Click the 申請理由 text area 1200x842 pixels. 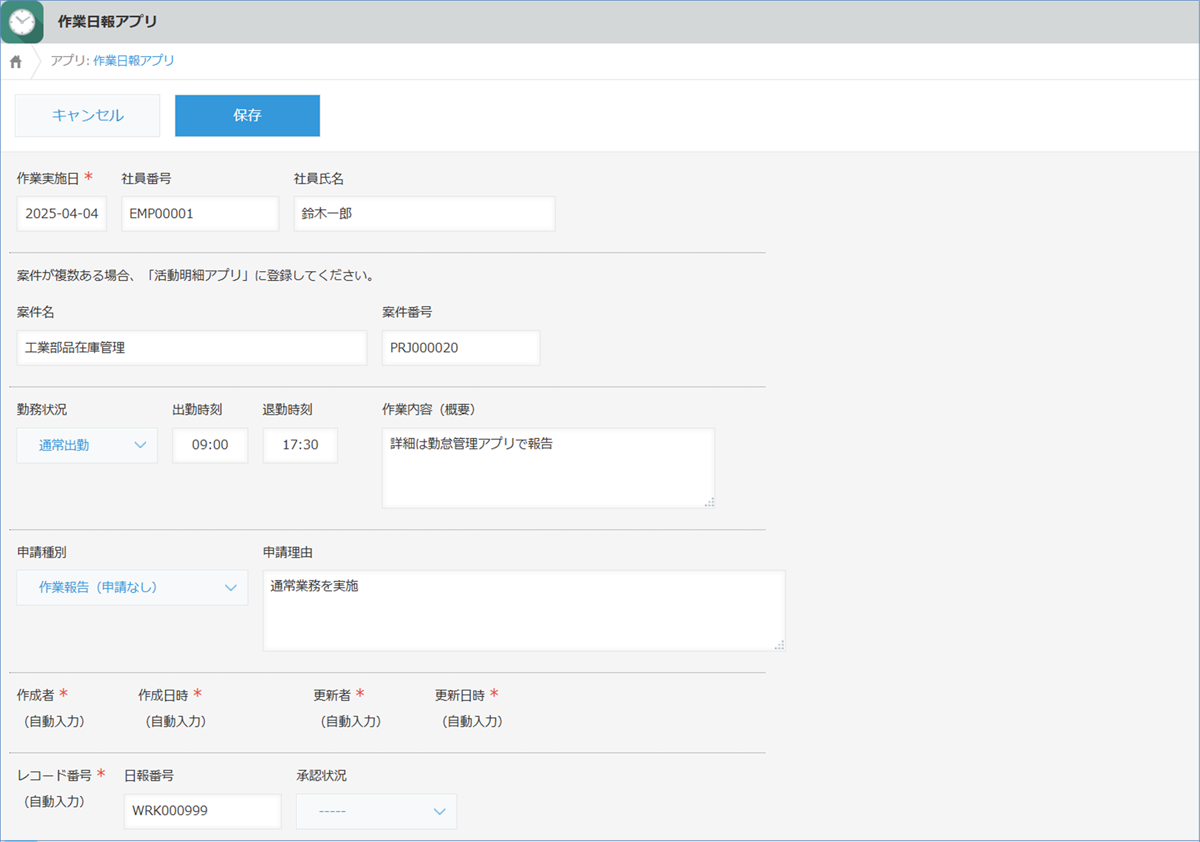tap(523, 610)
